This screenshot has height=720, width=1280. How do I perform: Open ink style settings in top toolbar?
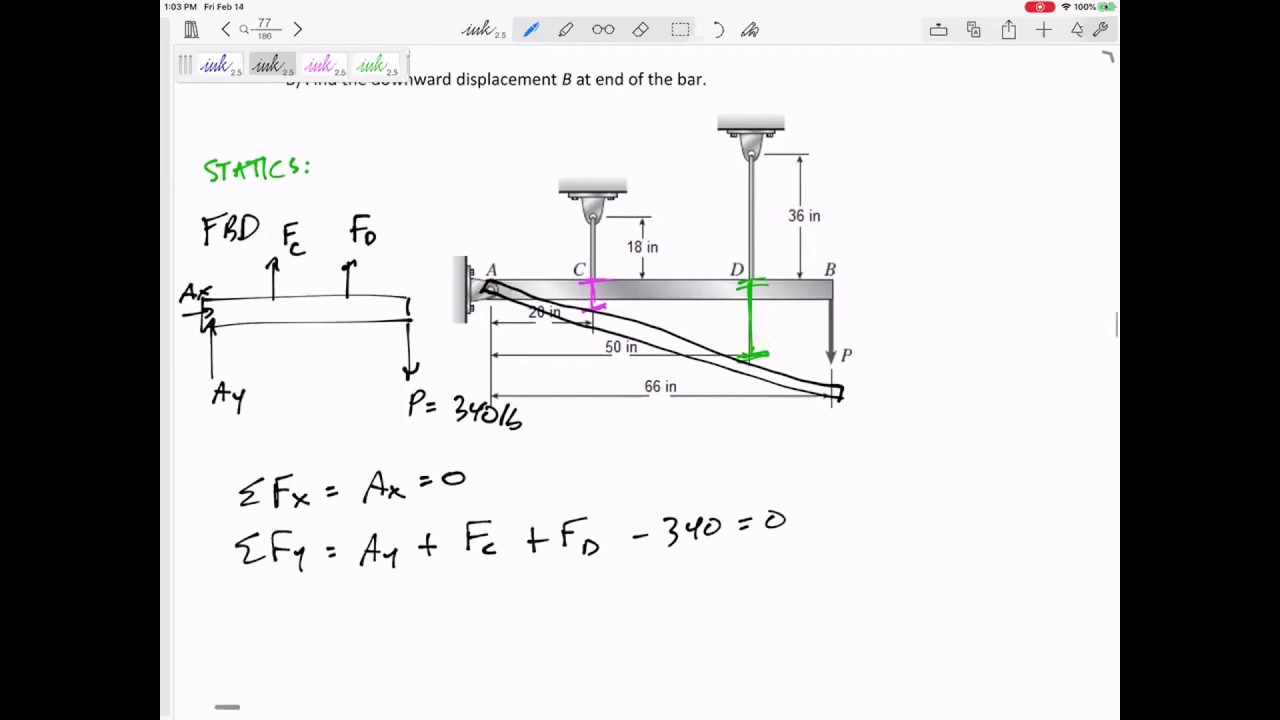pos(484,30)
